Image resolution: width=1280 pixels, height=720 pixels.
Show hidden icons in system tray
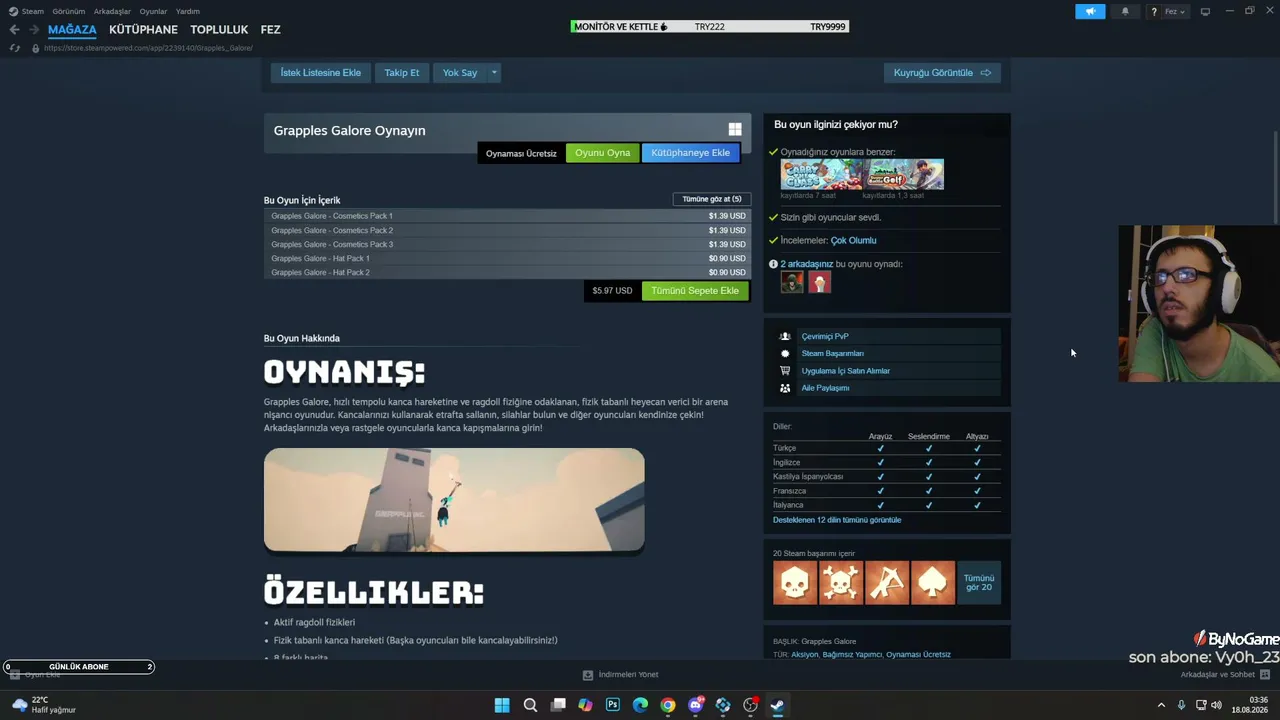(1161, 705)
